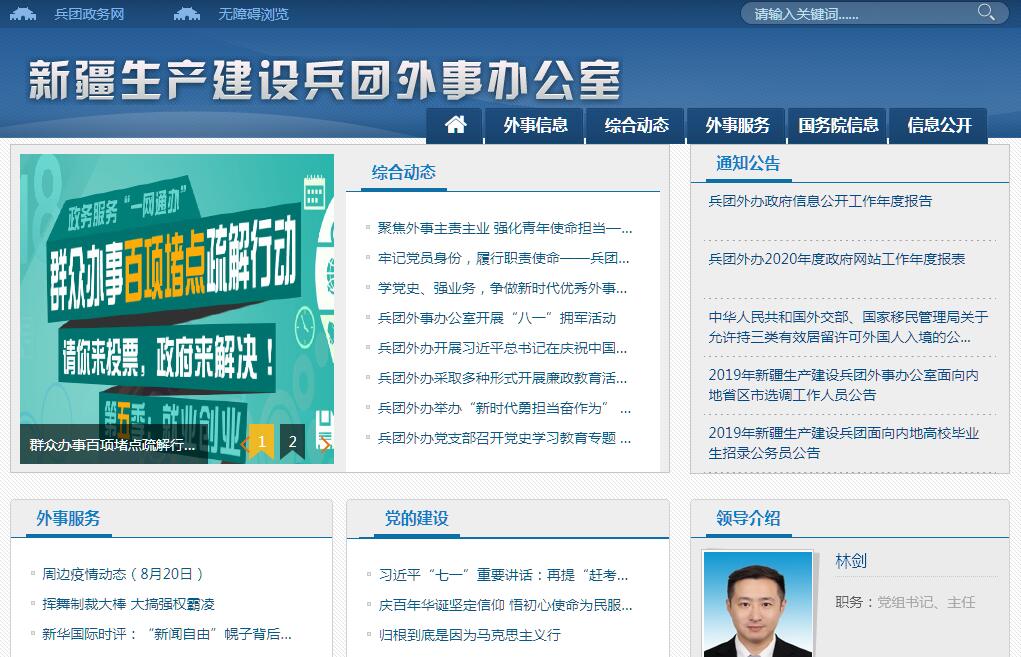Go to 外事服务 in the navigation bar
Image resolution: width=1021 pixels, height=657 pixels.
pyautogui.click(x=737, y=125)
